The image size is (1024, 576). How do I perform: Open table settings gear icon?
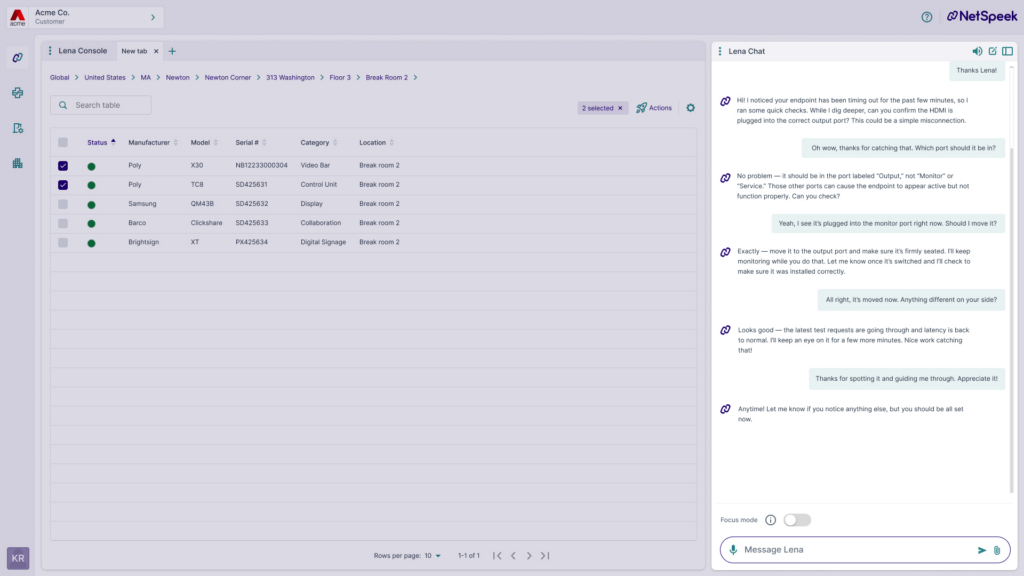click(690, 108)
